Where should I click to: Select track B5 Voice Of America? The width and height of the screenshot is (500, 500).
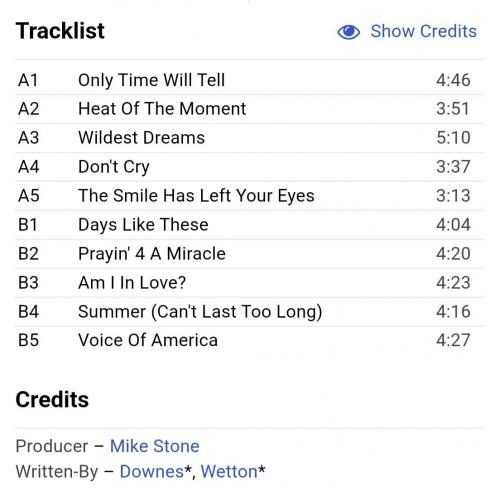[x=250, y=341]
